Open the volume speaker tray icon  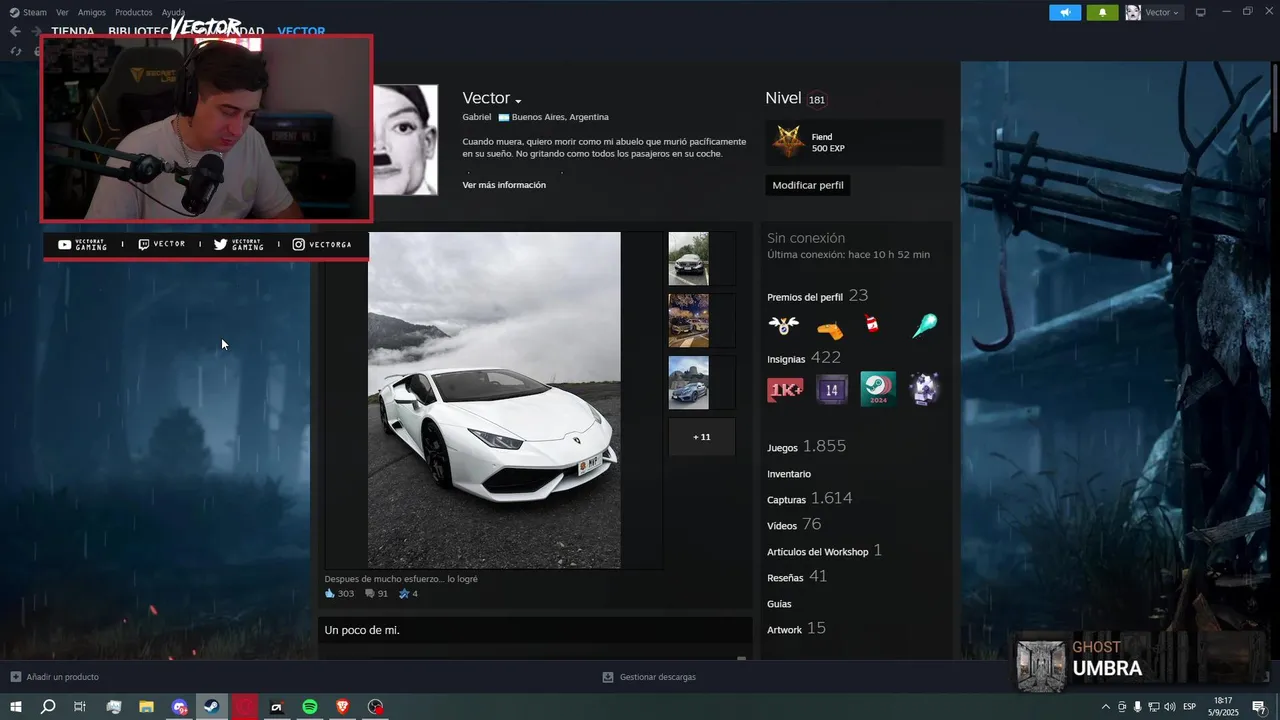[1171, 707]
